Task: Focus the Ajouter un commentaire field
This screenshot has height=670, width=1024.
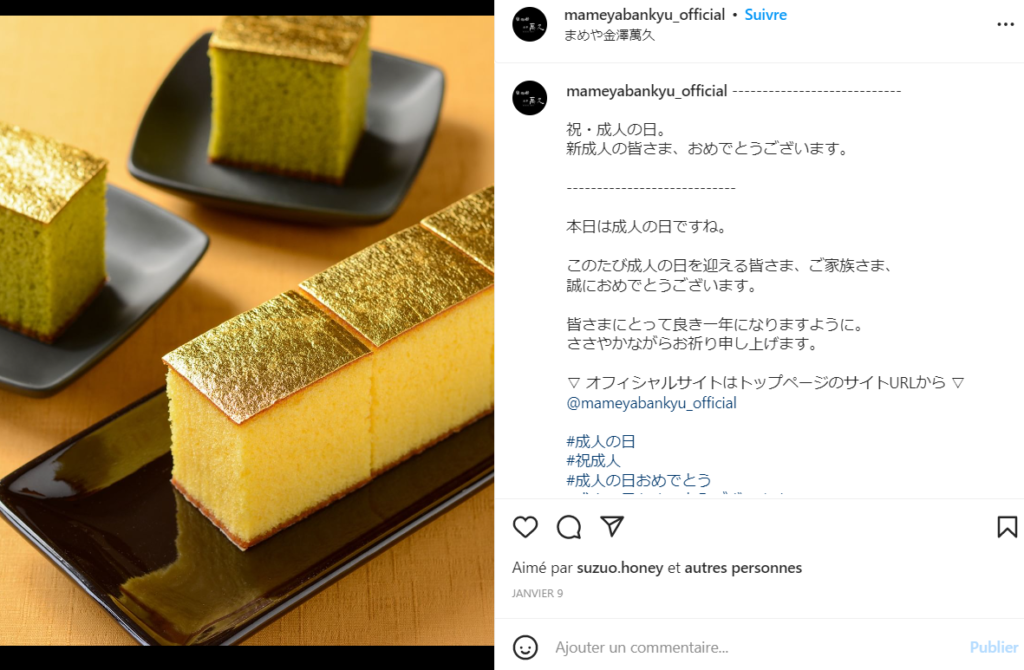Action: (x=758, y=647)
